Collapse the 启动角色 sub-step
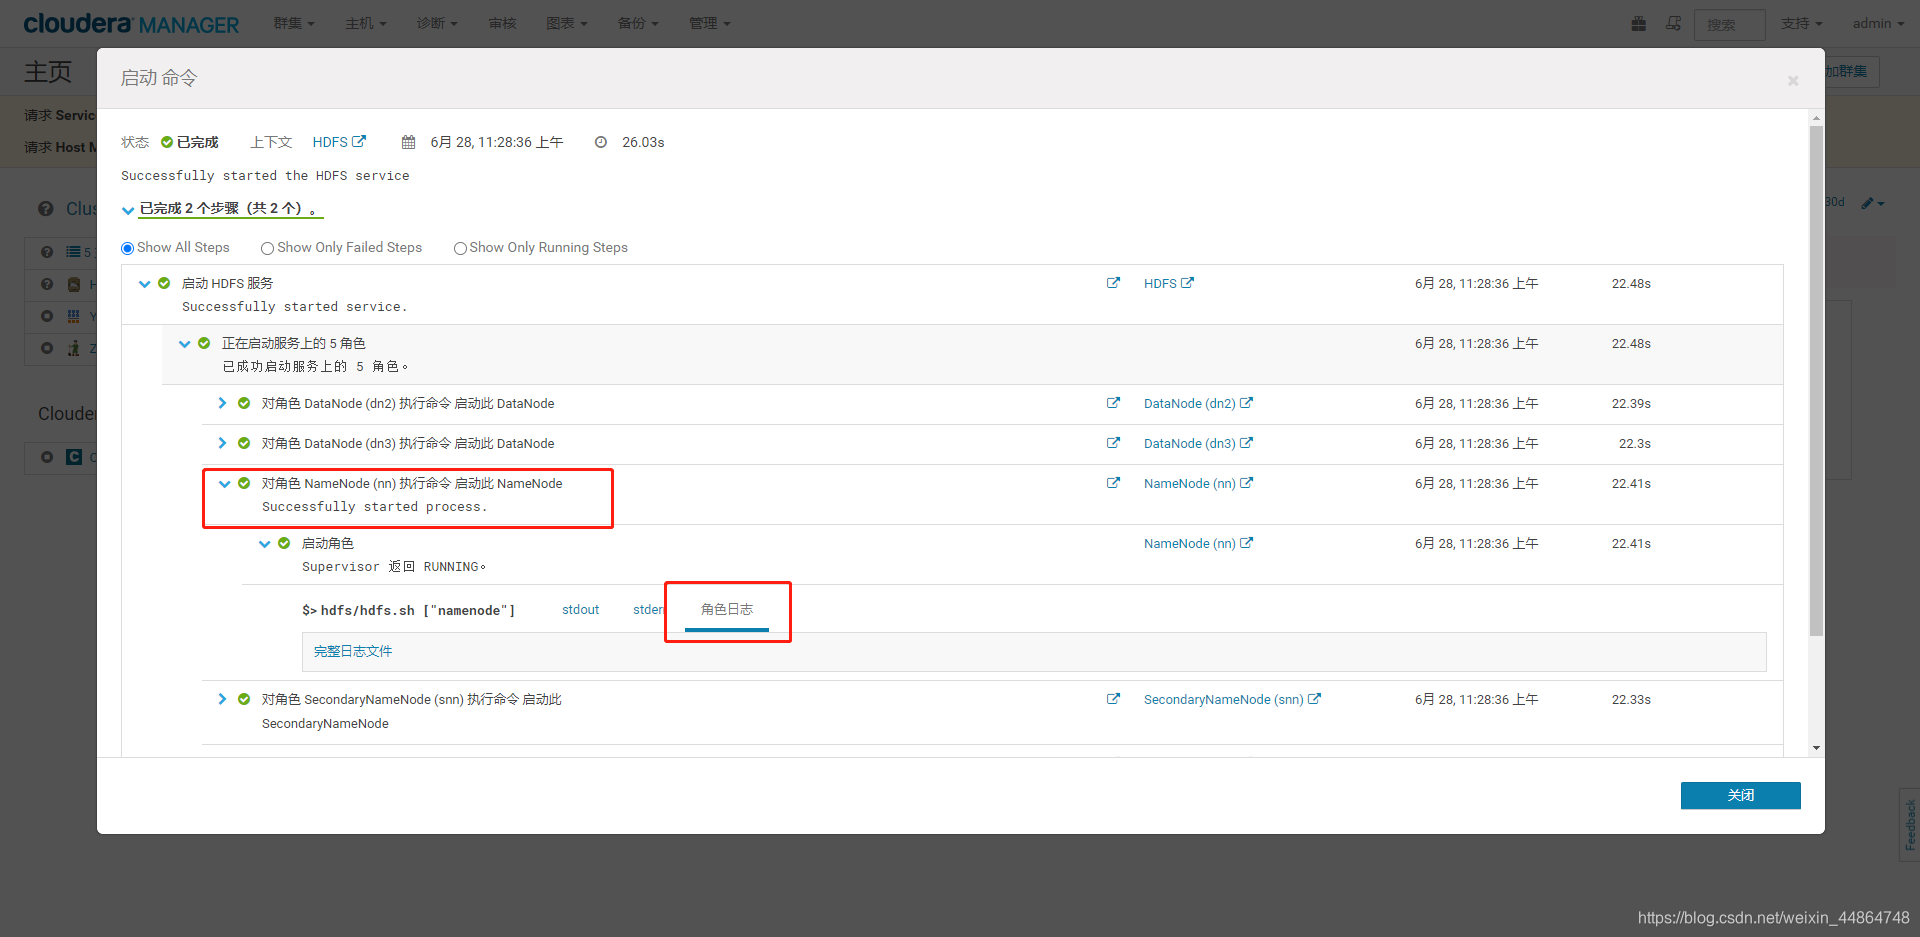Viewport: 1920px width, 937px height. pyautogui.click(x=264, y=544)
